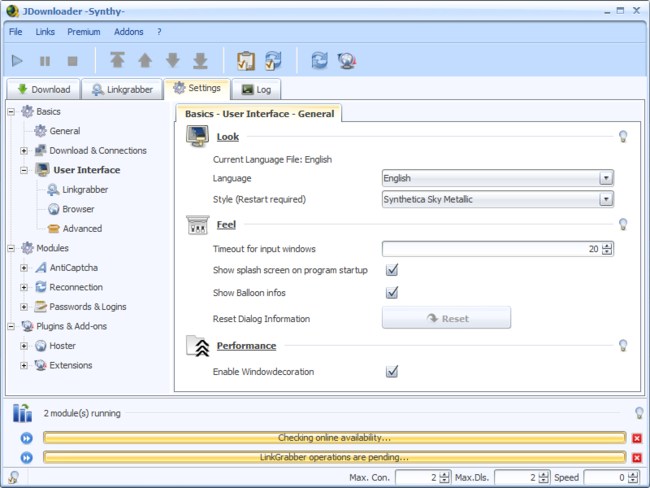Open the Style dropdown showing Synthetica Sky Metallic
Viewport: 650px width, 488px height.
pyautogui.click(x=497, y=199)
